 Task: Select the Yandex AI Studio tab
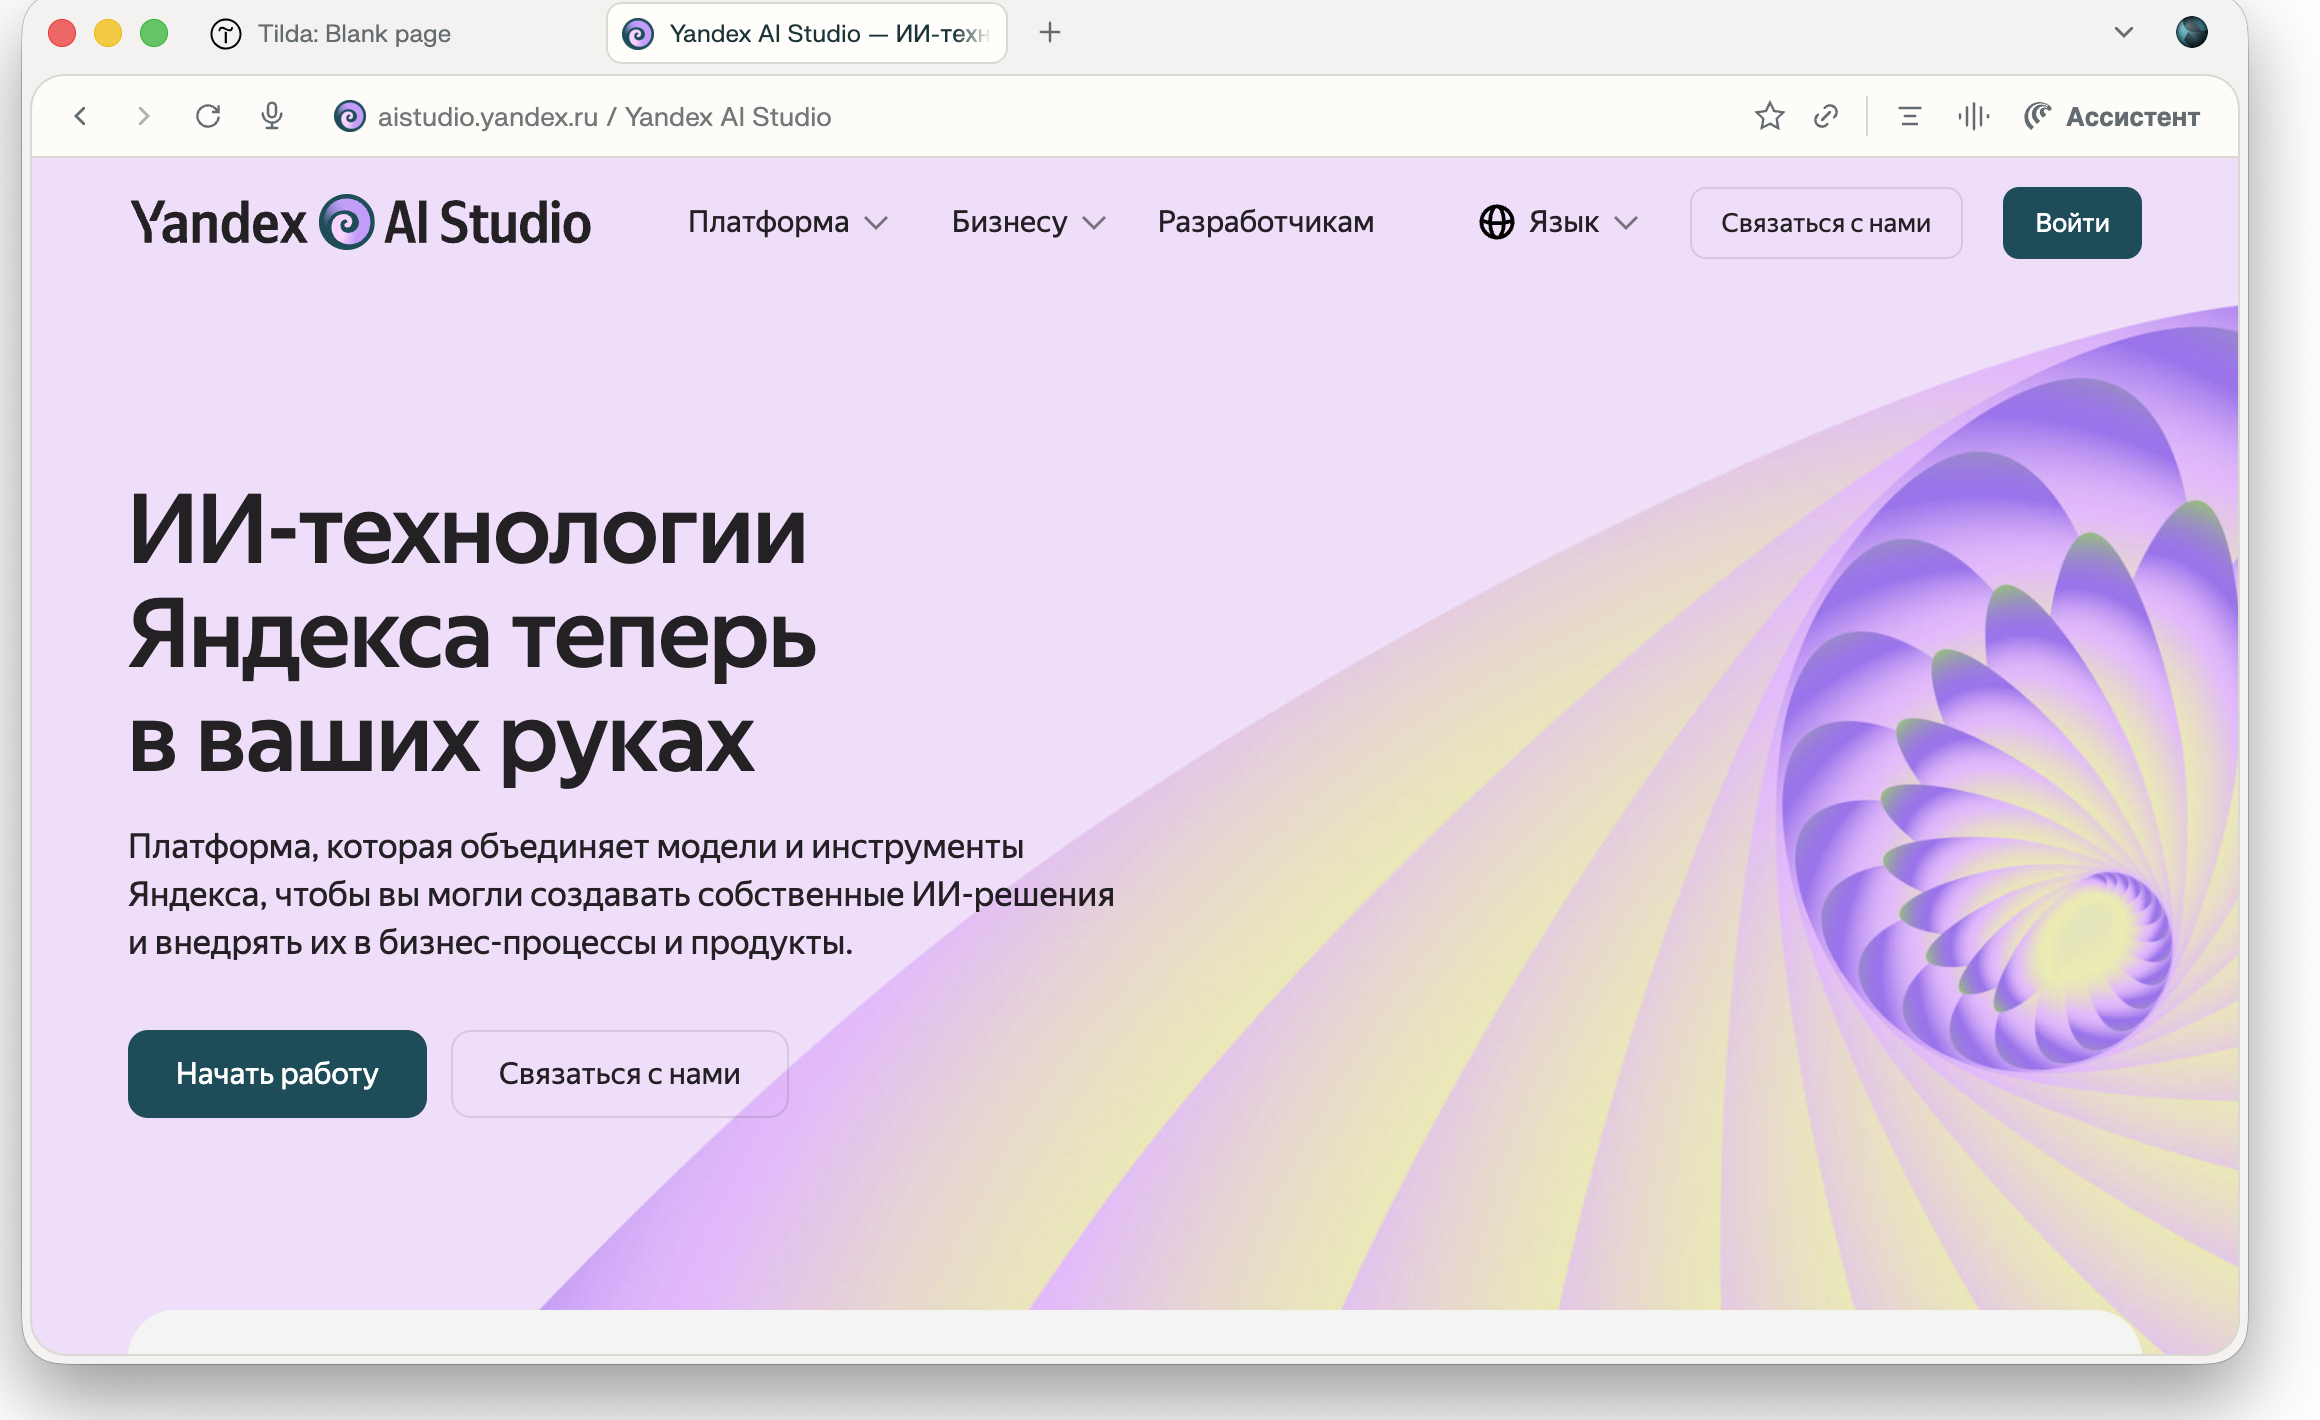pyautogui.click(x=806, y=34)
